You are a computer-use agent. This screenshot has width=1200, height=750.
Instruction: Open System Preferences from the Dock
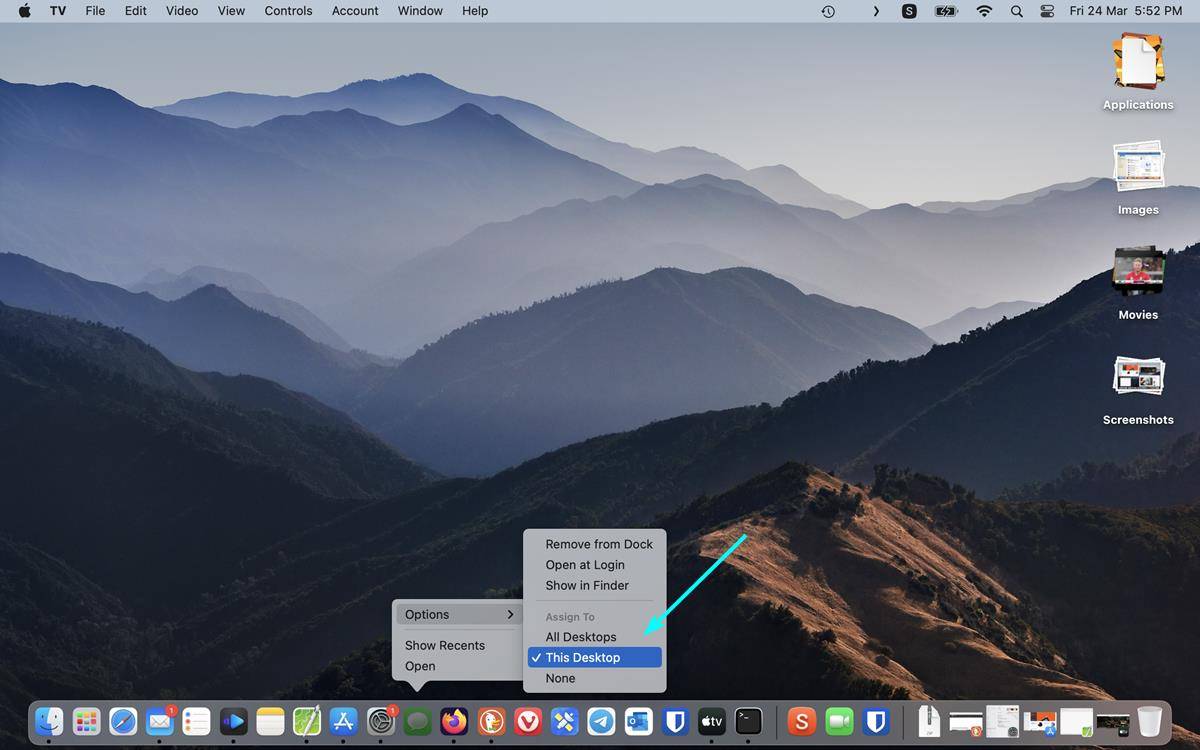(x=381, y=721)
